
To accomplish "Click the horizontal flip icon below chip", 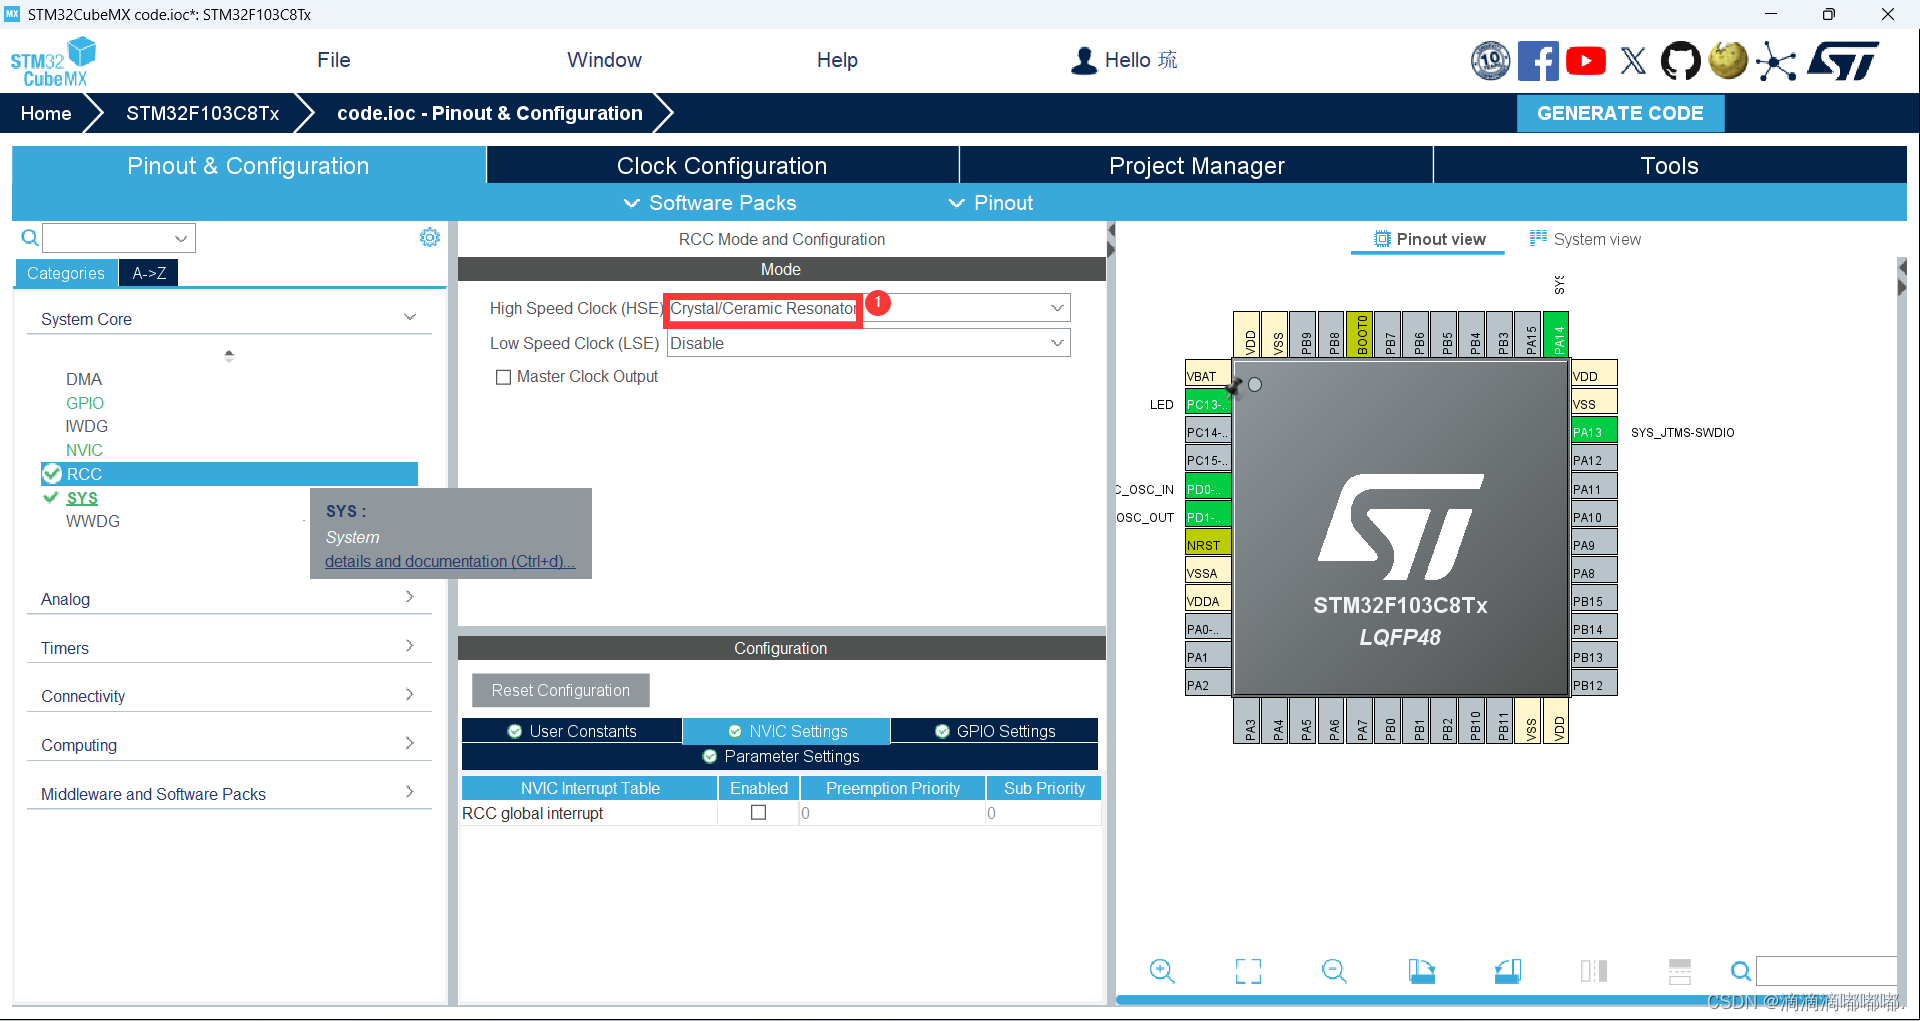I will (1594, 970).
